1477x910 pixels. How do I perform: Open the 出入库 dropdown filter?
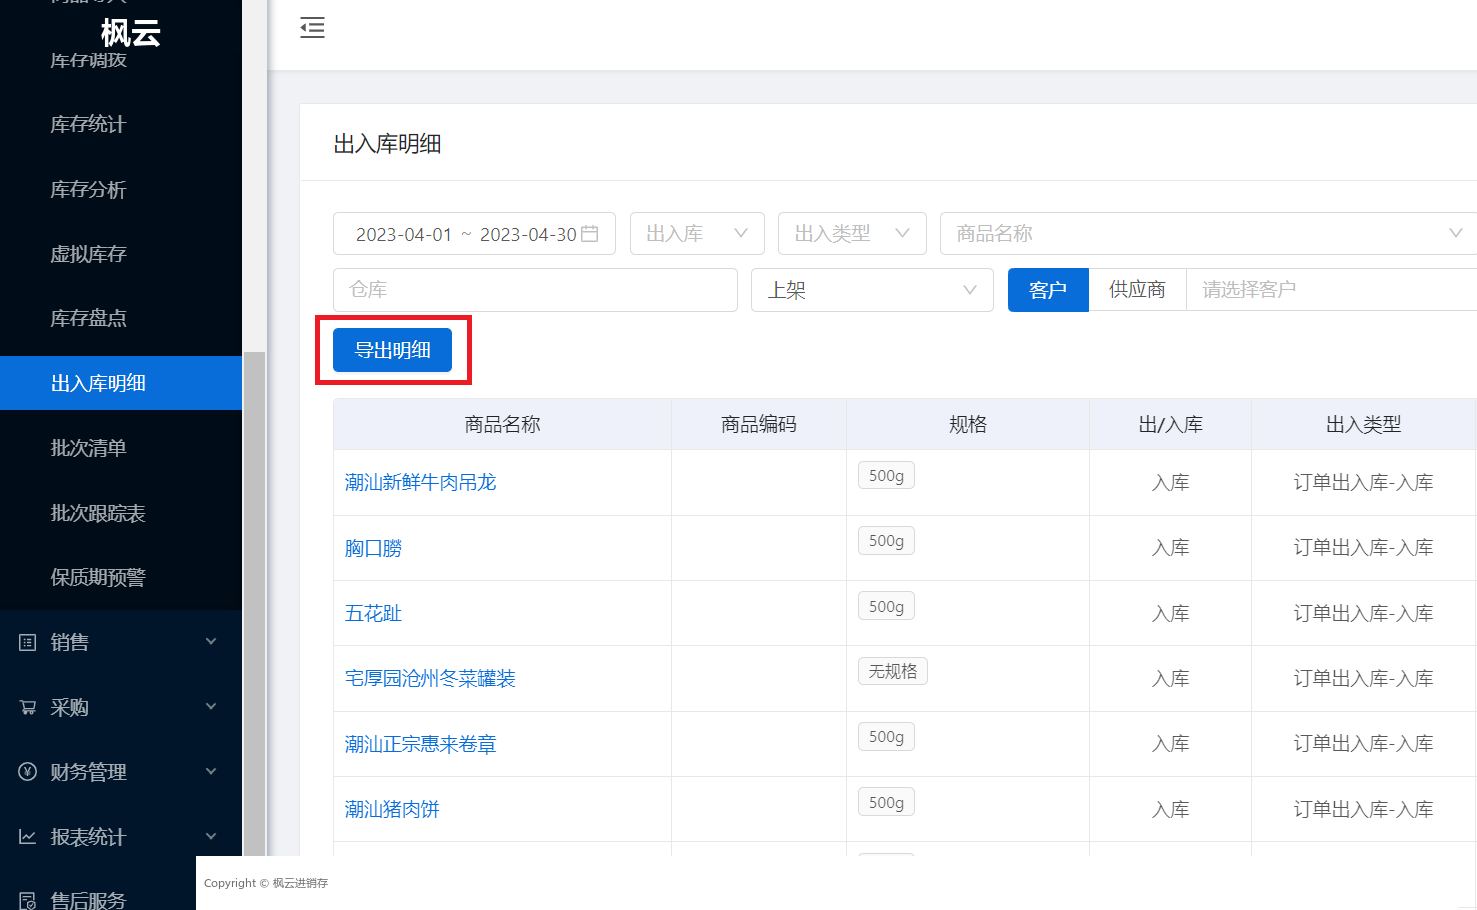tap(697, 234)
